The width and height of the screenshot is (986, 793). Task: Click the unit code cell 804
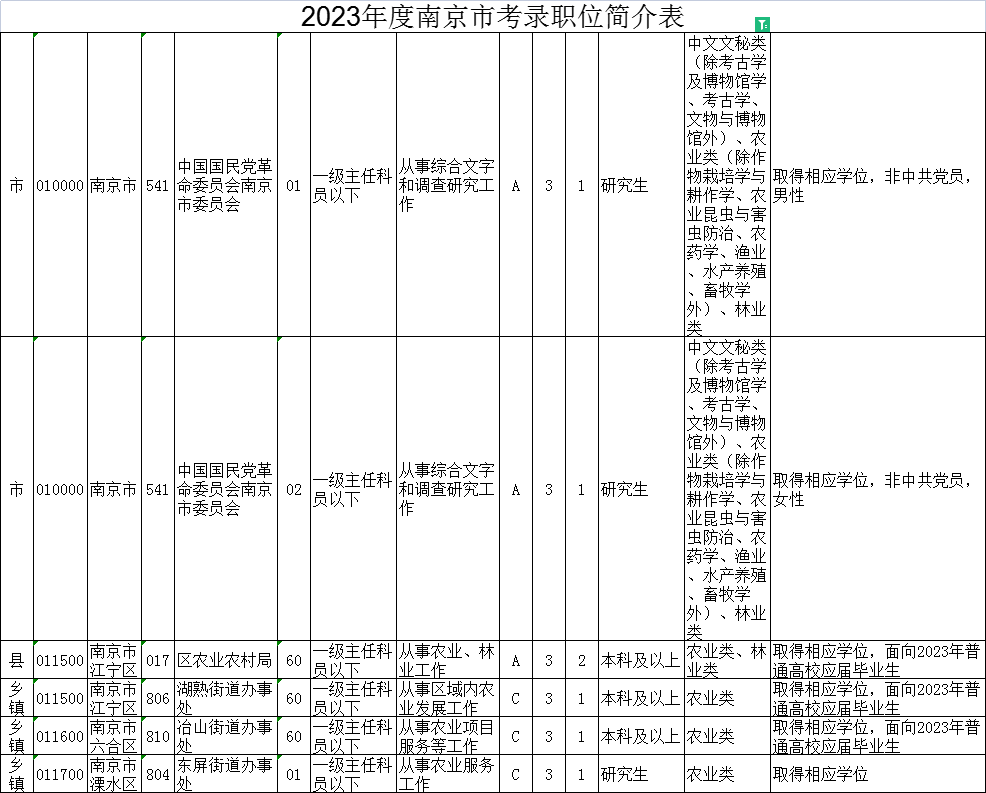[158, 774]
